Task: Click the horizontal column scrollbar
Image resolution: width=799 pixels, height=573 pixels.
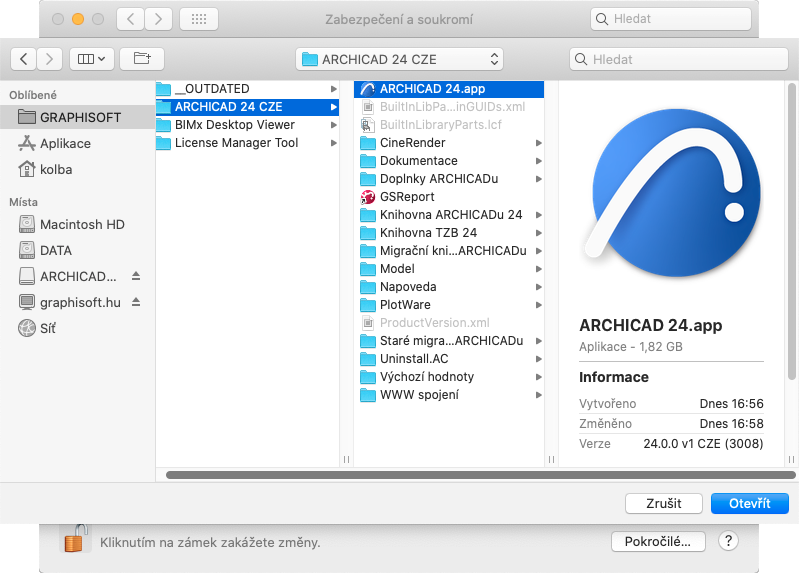Action: [x=481, y=475]
